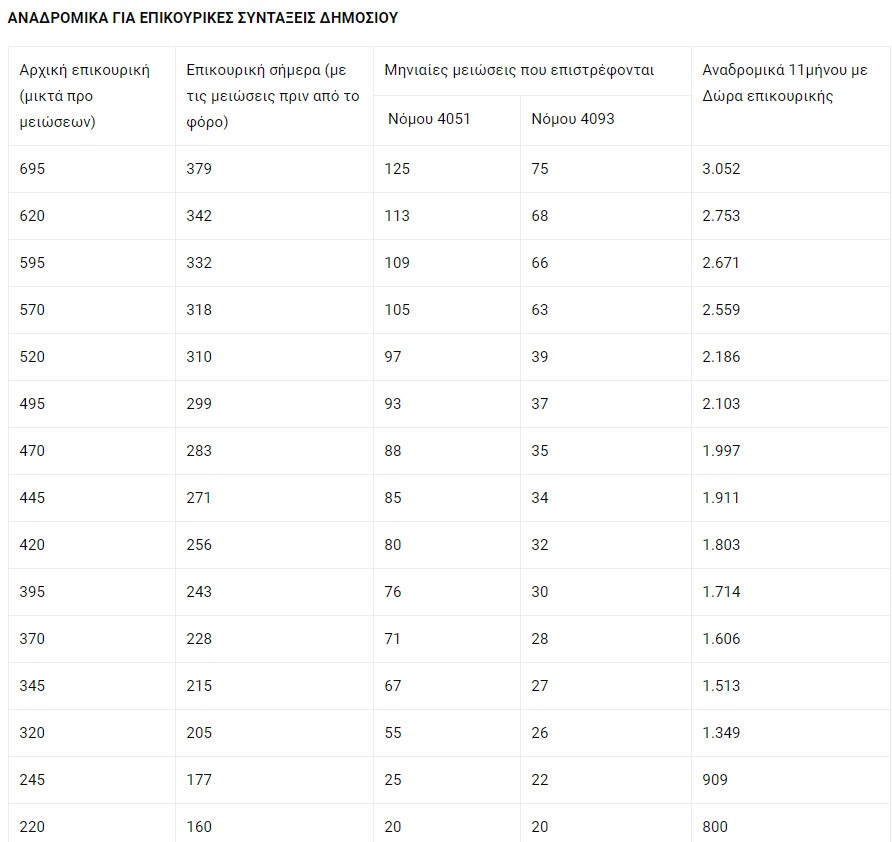Click the 105 value under Νόμου 4051

(397, 310)
